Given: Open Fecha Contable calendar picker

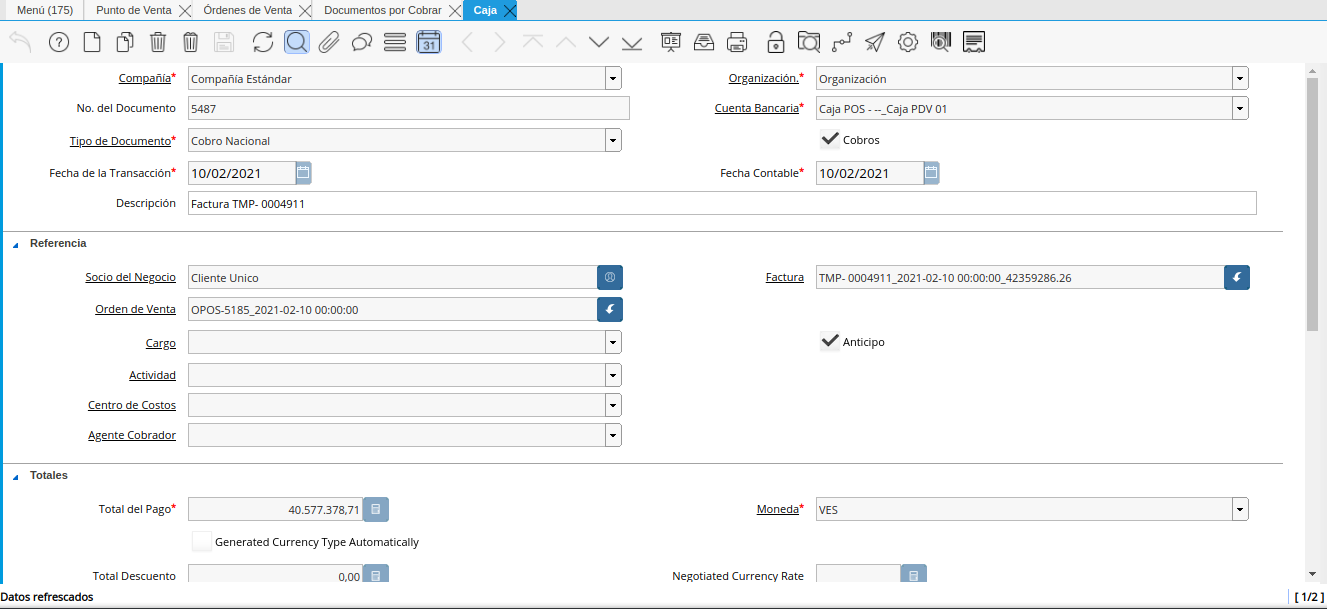Looking at the screenshot, I should pos(931,173).
